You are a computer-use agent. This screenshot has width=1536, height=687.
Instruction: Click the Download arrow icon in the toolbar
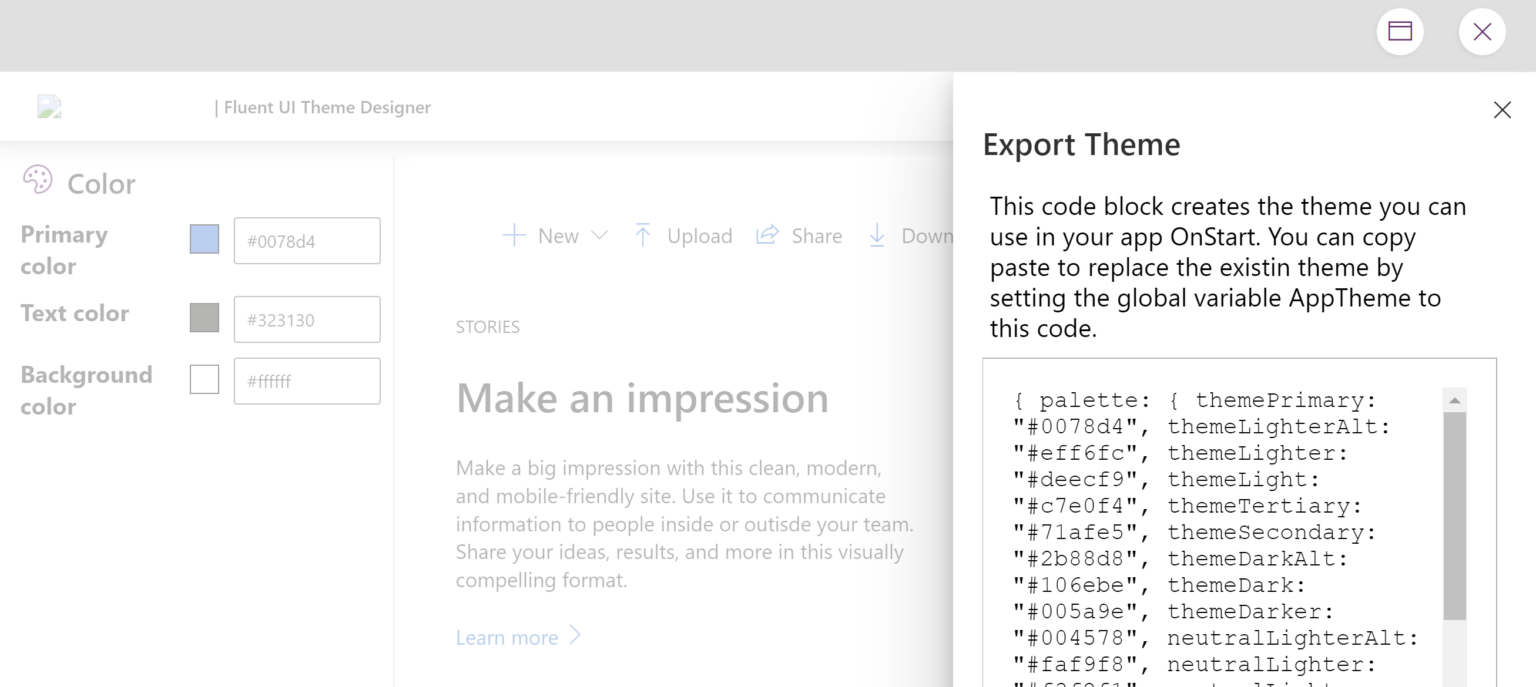pos(877,237)
